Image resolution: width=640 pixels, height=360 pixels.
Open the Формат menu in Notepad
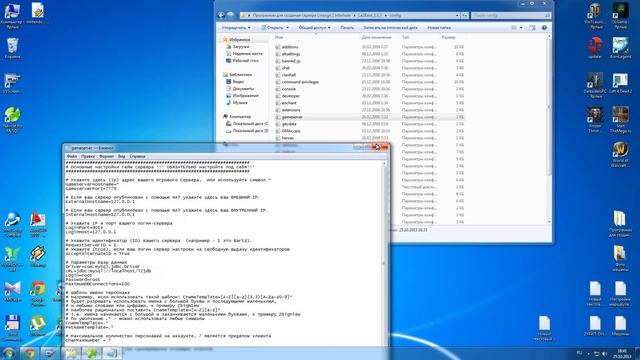[107, 156]
